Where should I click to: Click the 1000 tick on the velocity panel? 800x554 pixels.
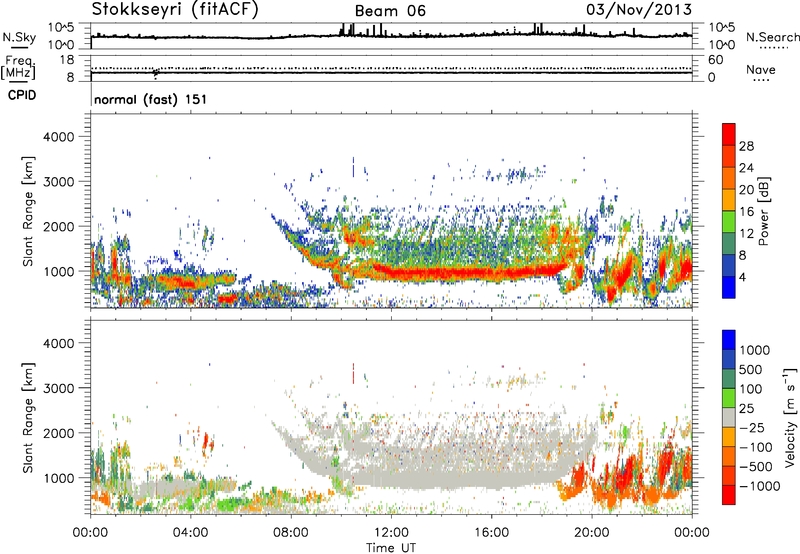(59, 478)
